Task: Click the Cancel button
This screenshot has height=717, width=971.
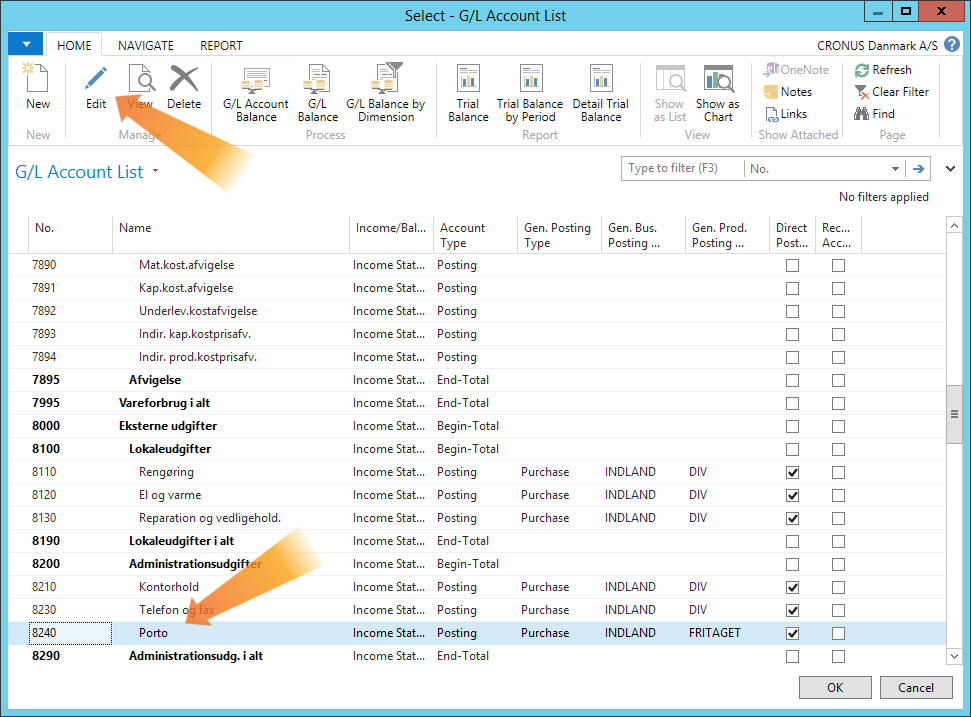Action: (916, 687)
